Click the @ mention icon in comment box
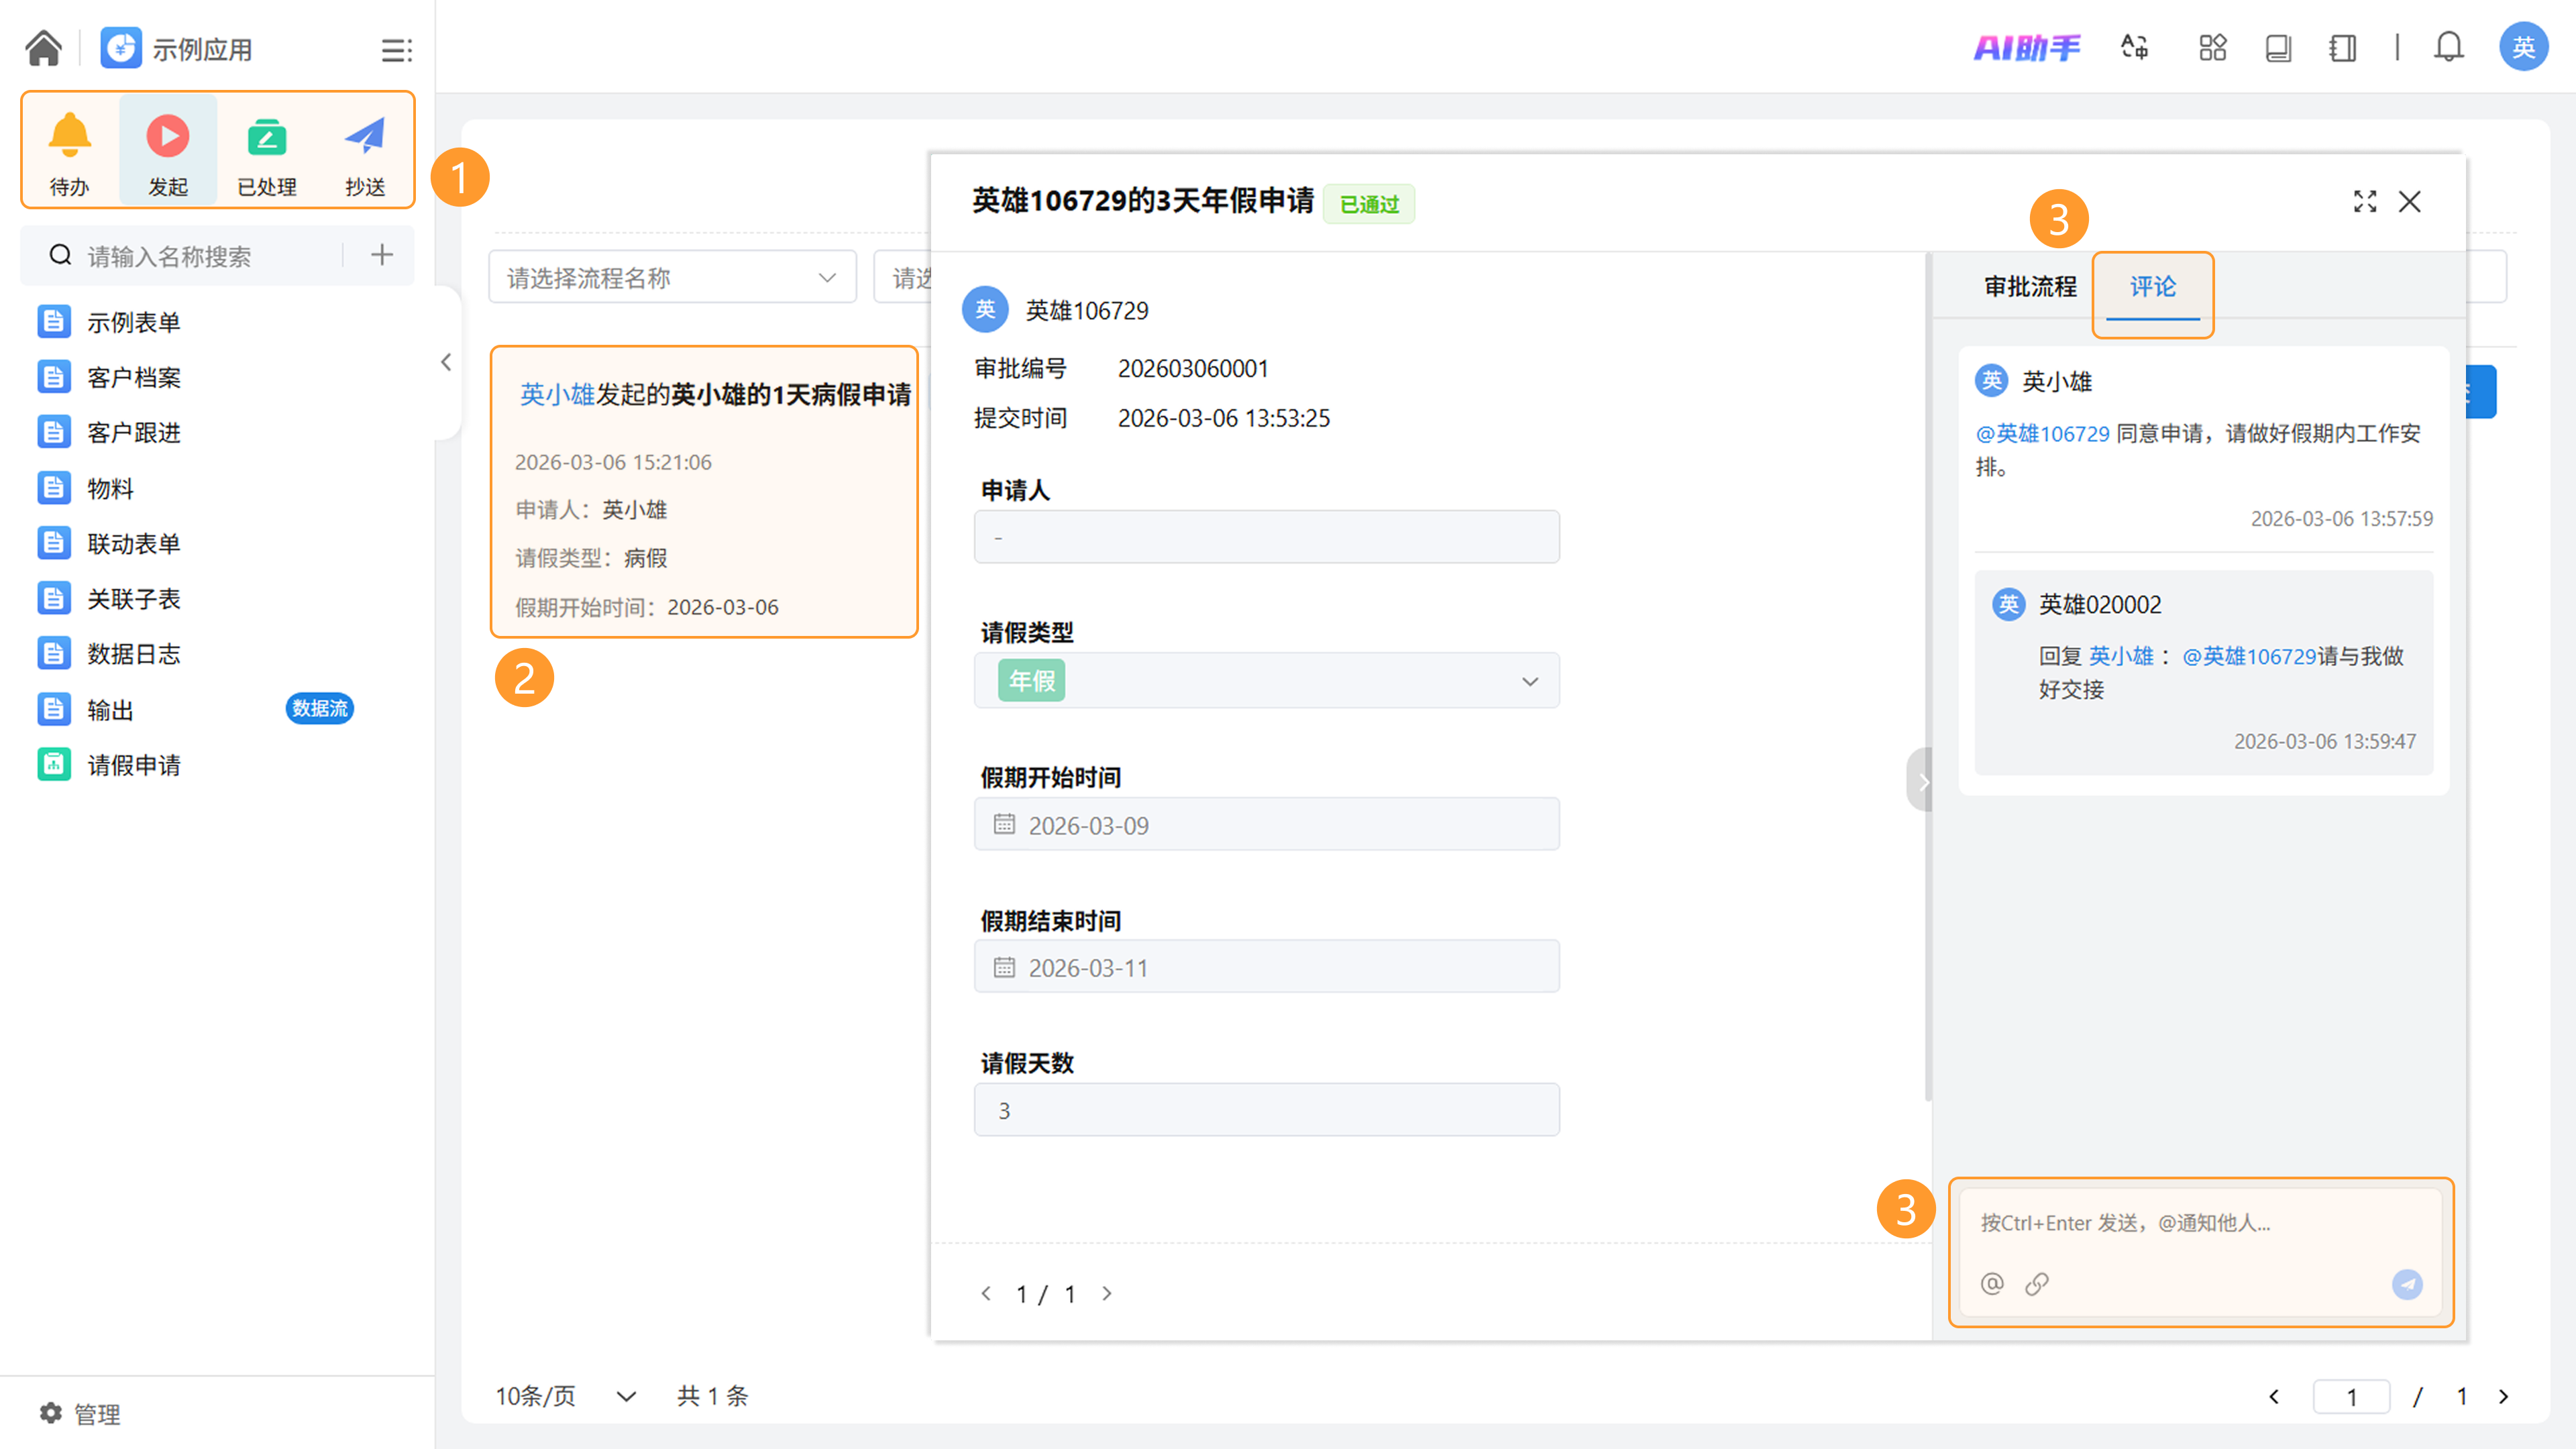The height and width of the screenshot is (1449, 2576). tap(1992, 1283)
